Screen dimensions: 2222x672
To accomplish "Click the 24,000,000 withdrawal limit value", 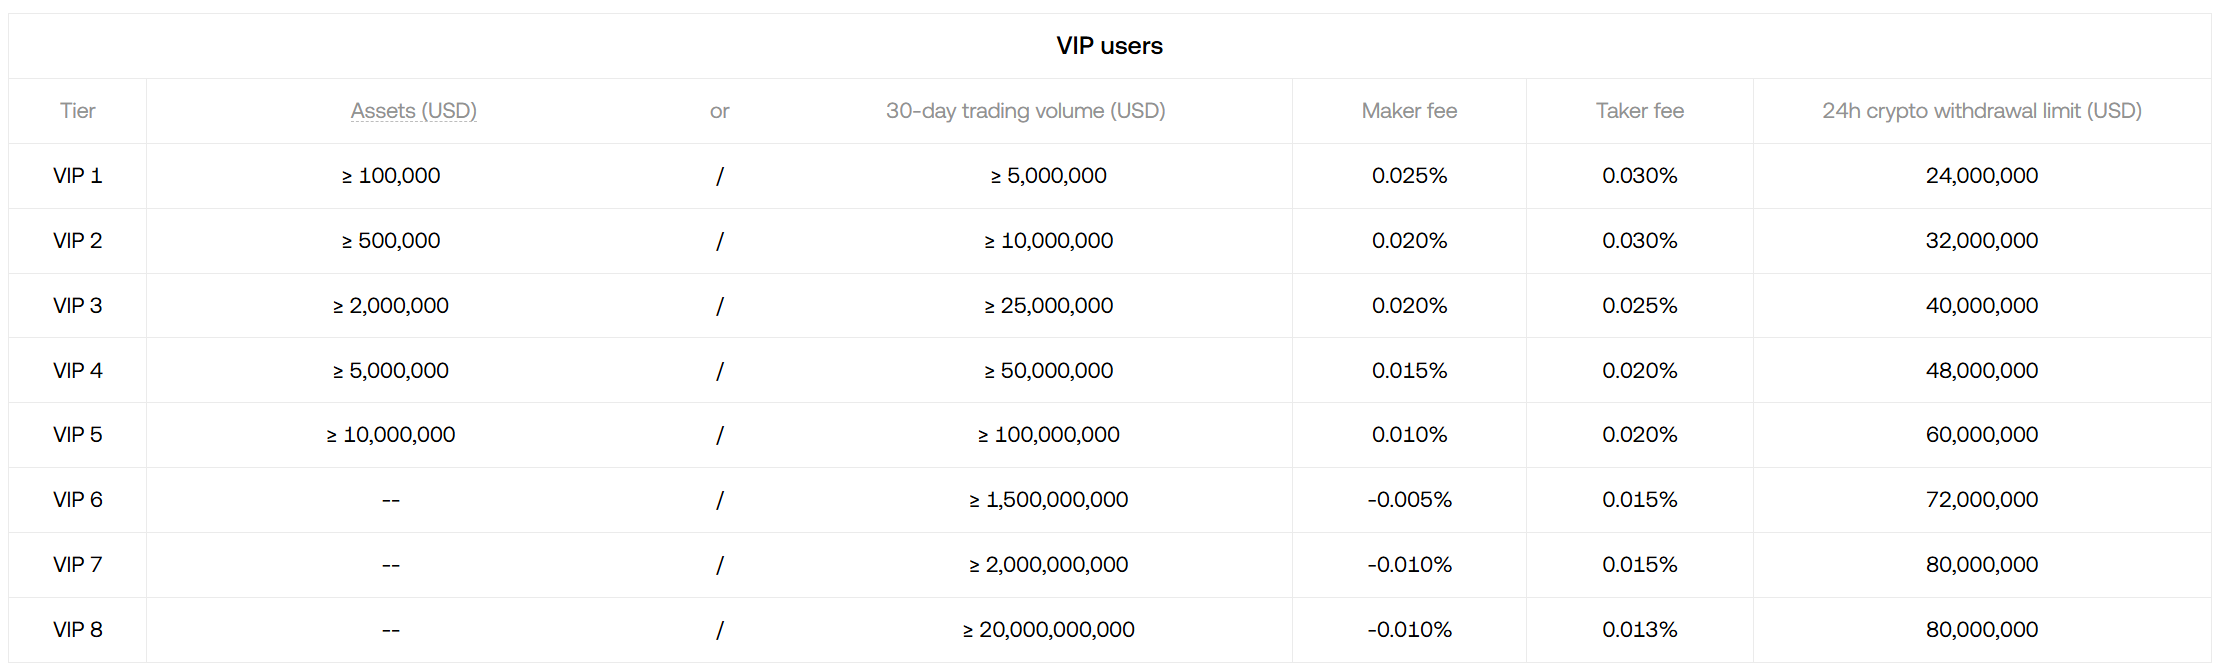I will coord(1981,176).
